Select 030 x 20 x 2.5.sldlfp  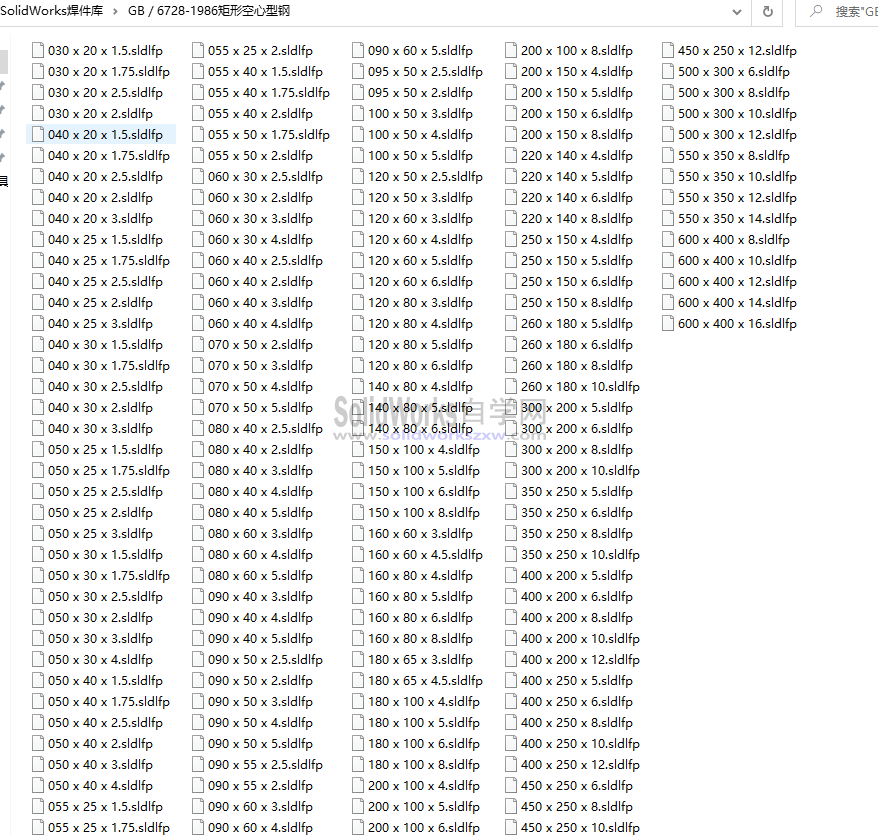pos(98,92)
